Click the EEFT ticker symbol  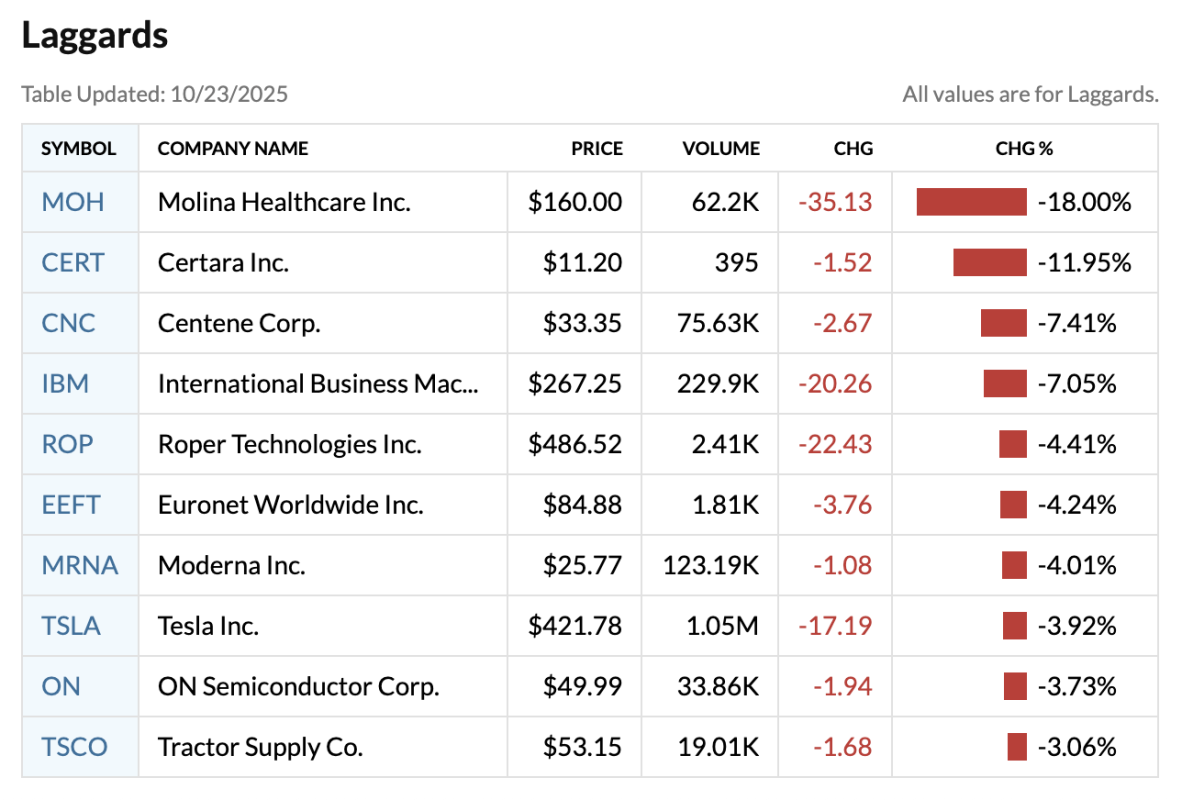(70, 505)
